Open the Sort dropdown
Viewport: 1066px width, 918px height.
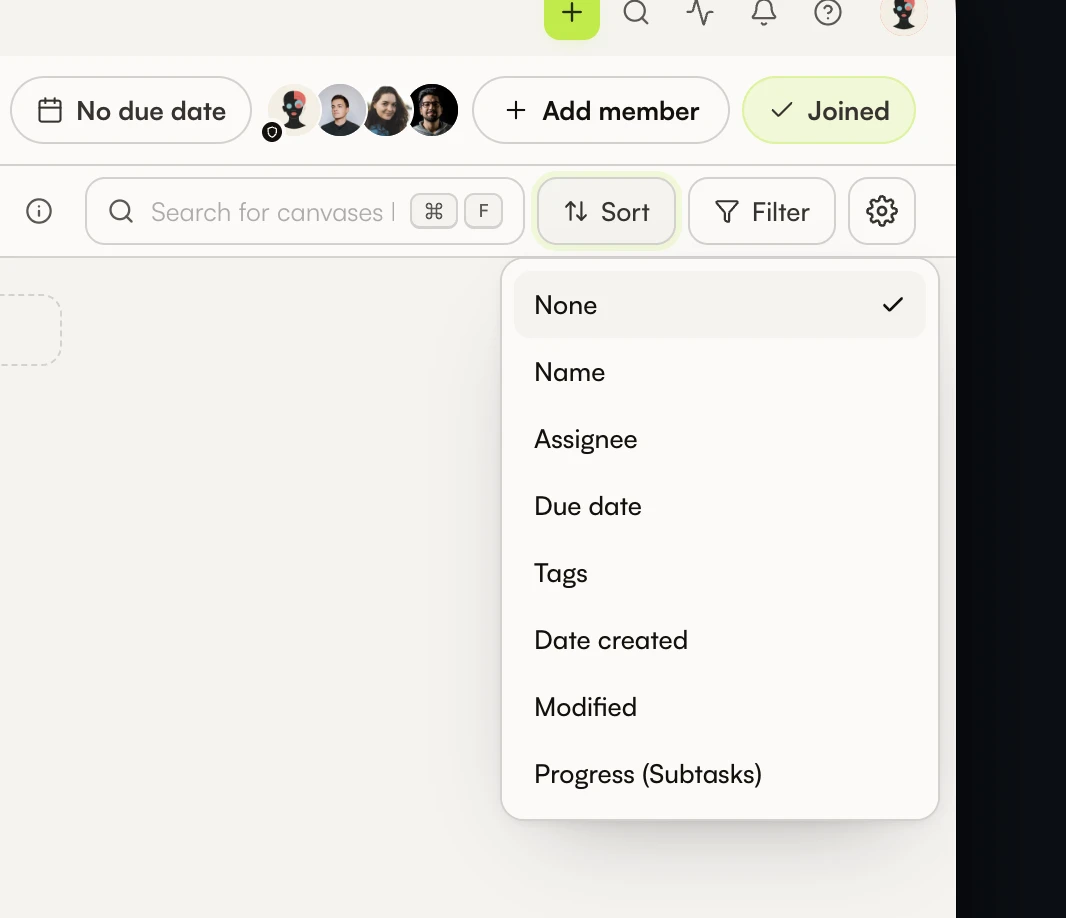tap(606, 211)
